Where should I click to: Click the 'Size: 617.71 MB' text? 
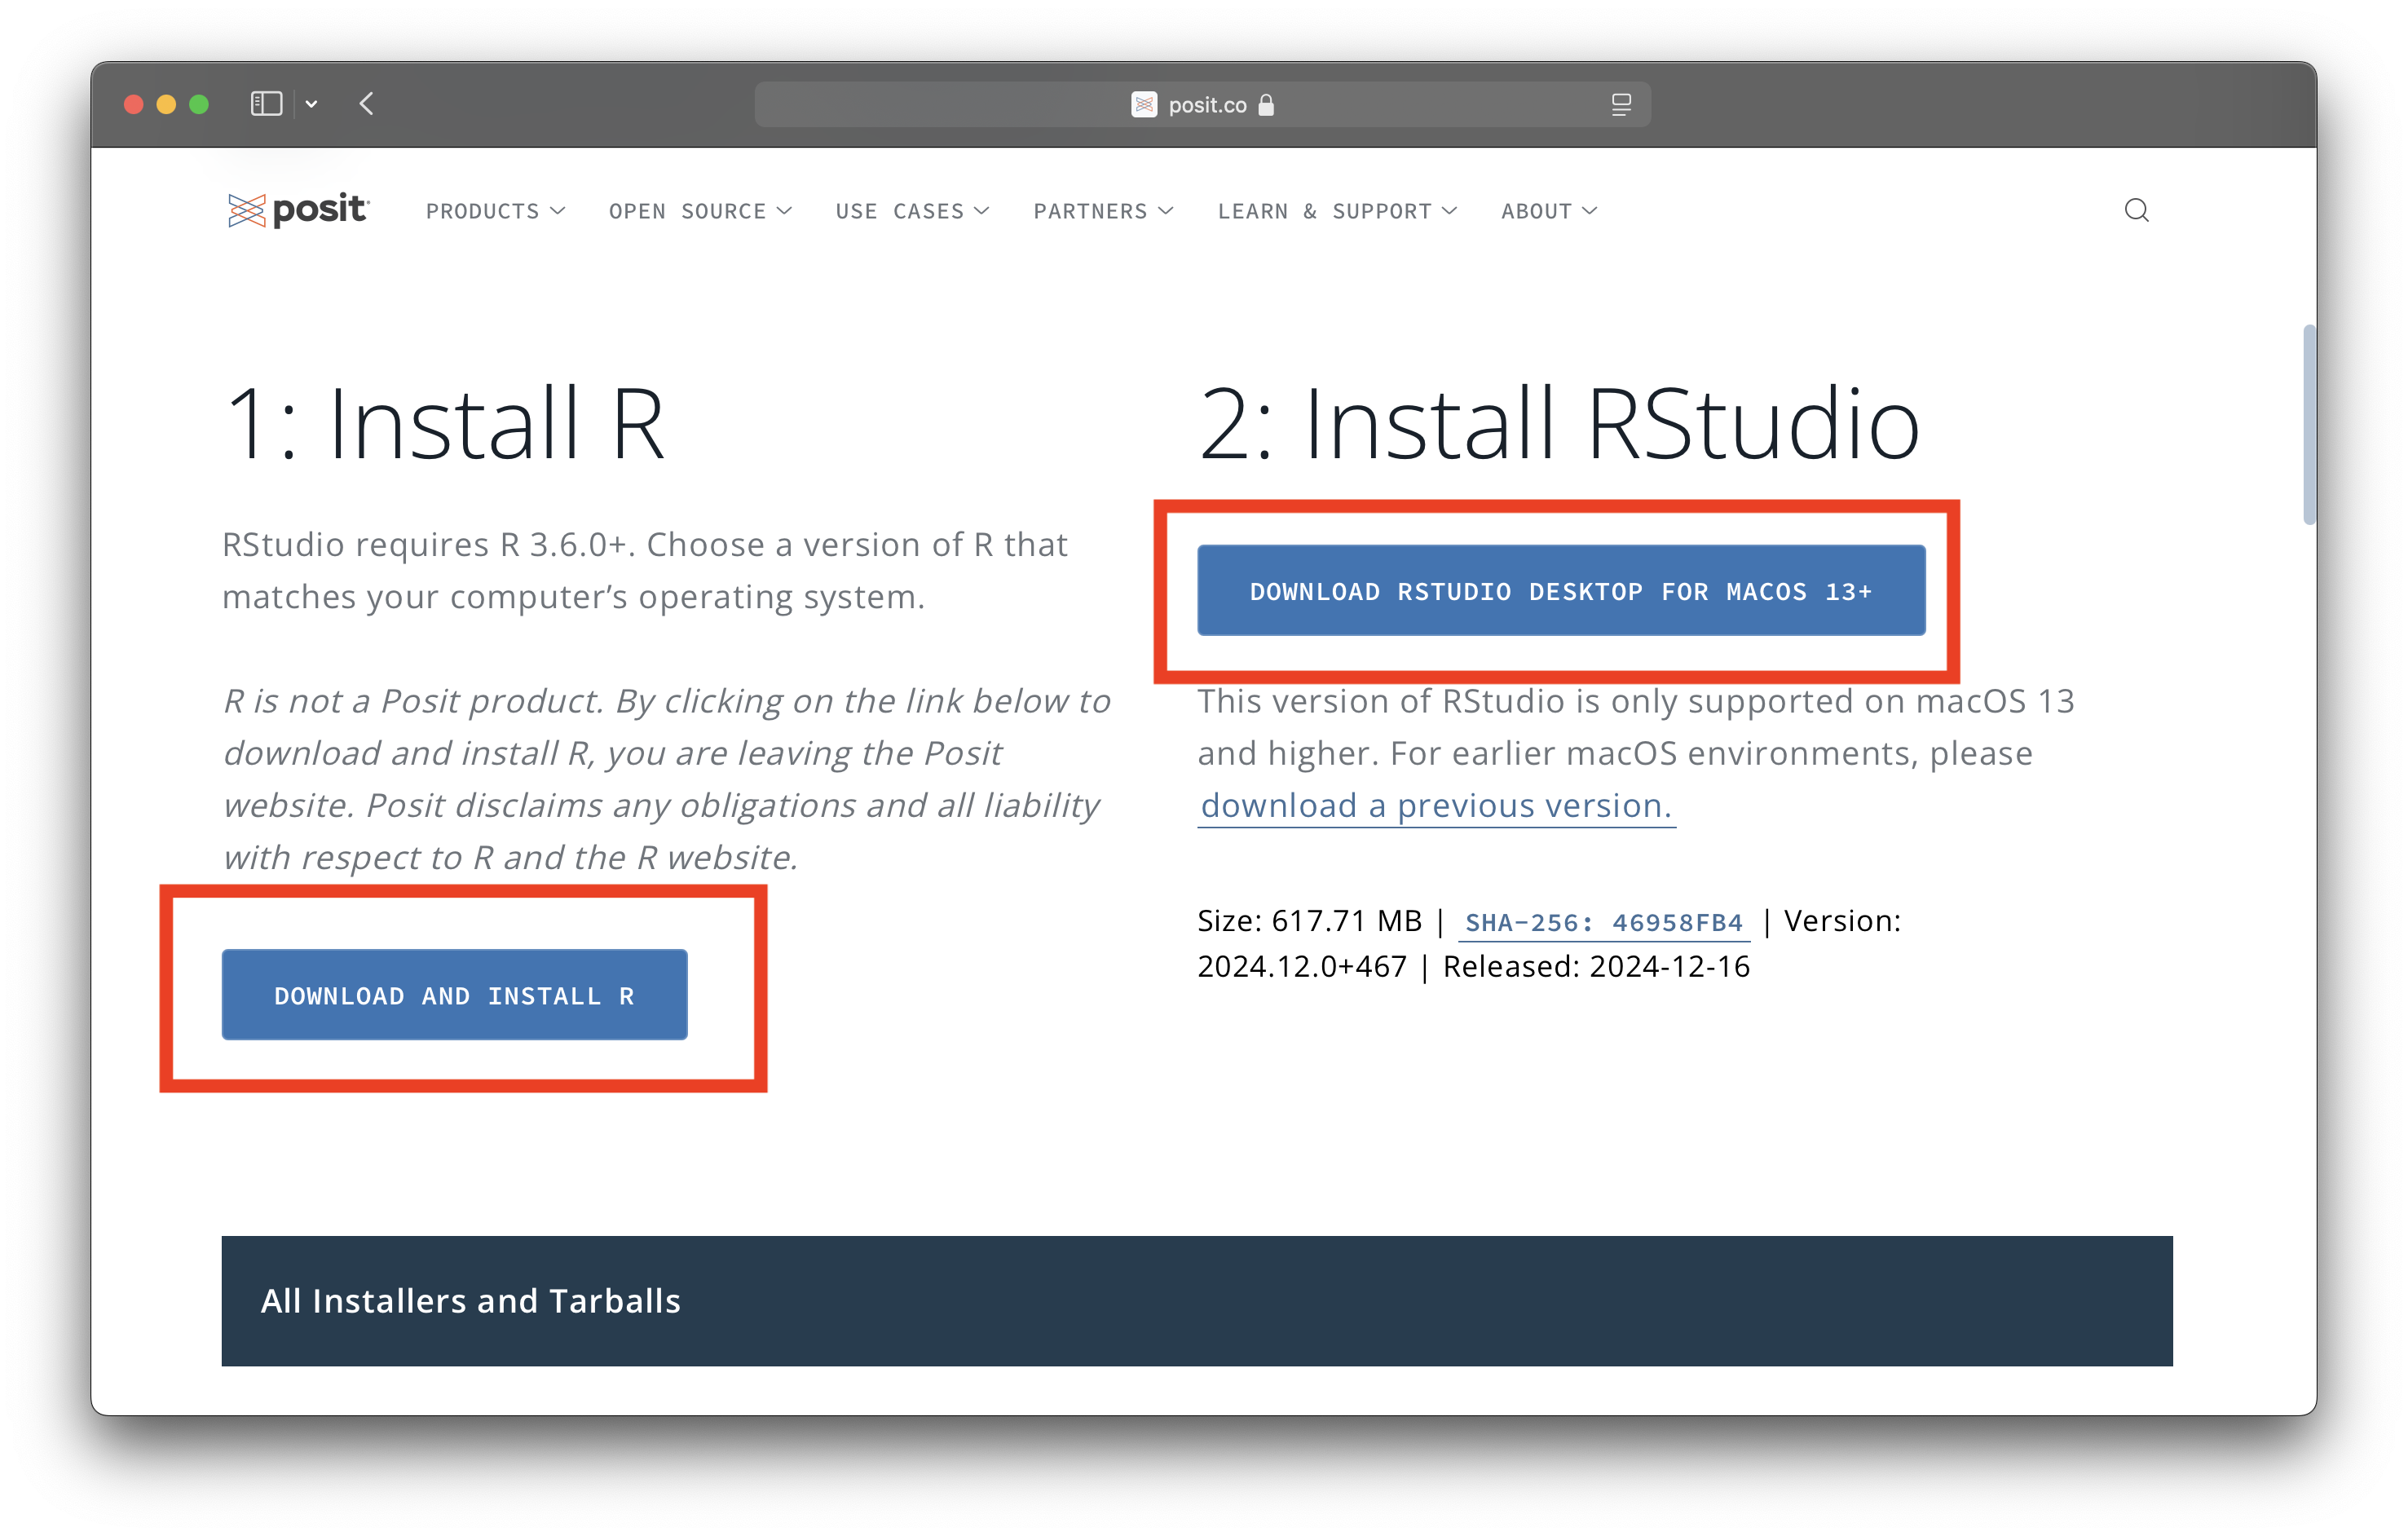pos(1309,920)
